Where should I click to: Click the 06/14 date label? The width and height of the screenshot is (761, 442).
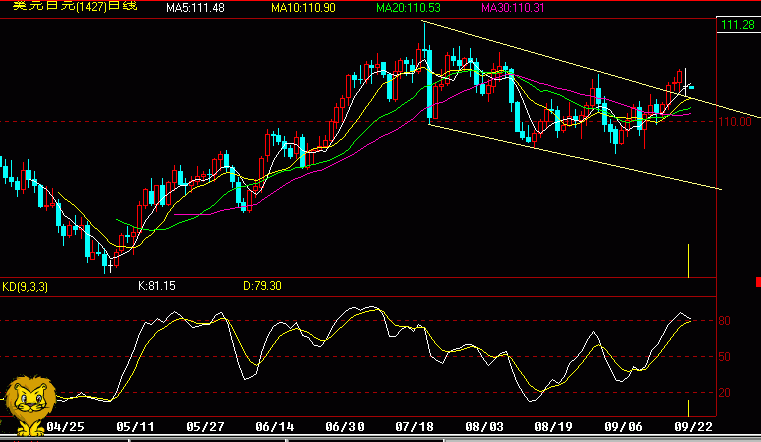[x=275, y=427]
